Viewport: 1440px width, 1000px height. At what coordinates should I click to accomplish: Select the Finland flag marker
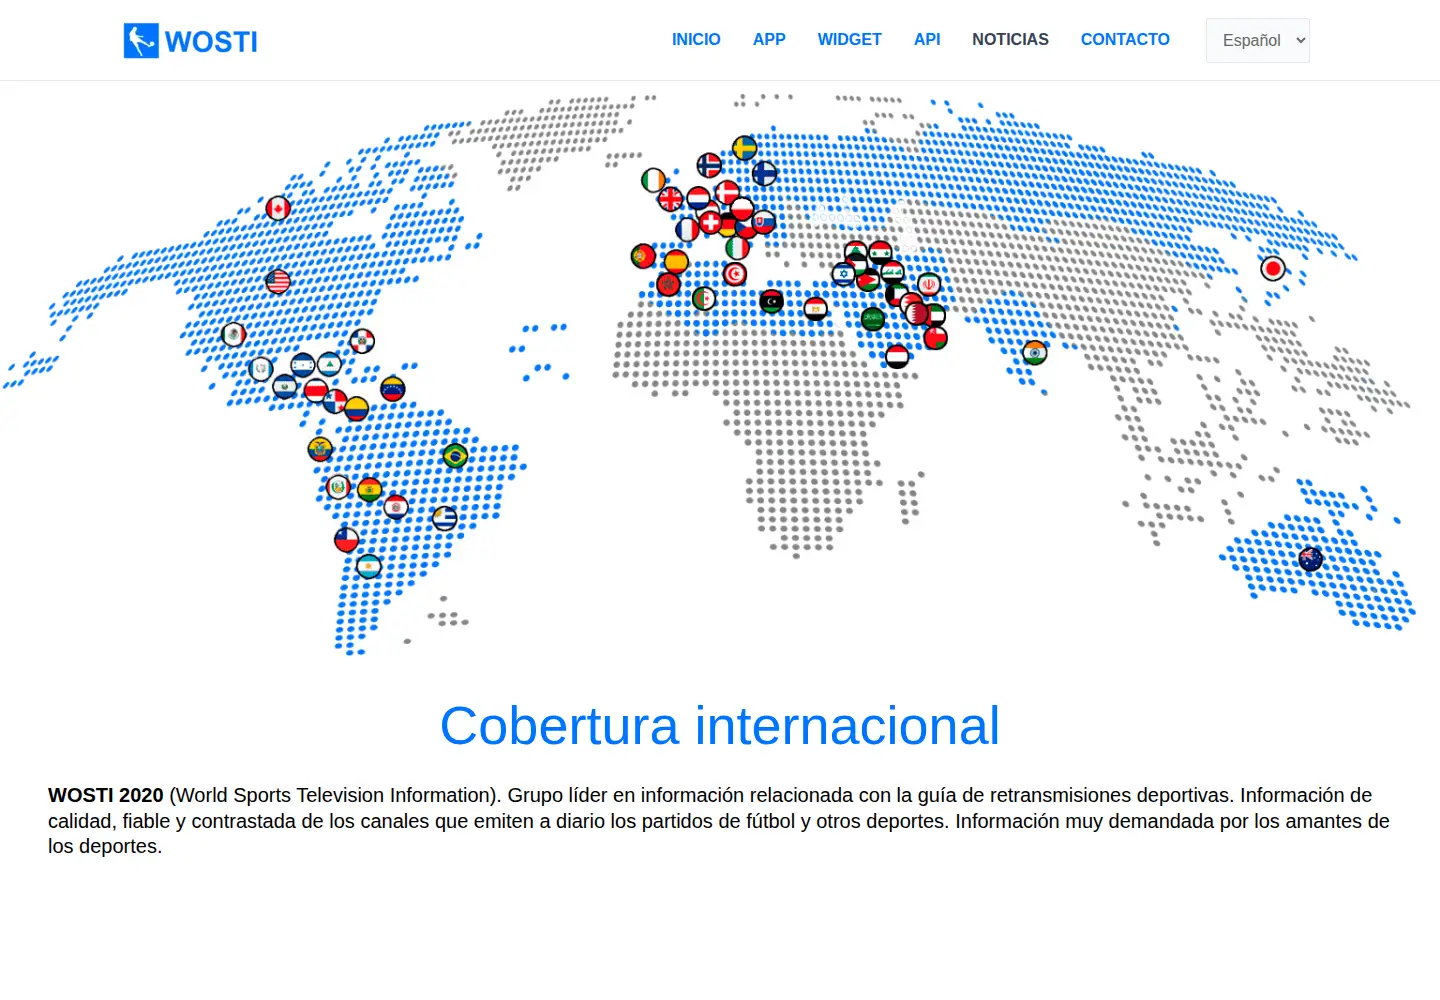[764, 174]
